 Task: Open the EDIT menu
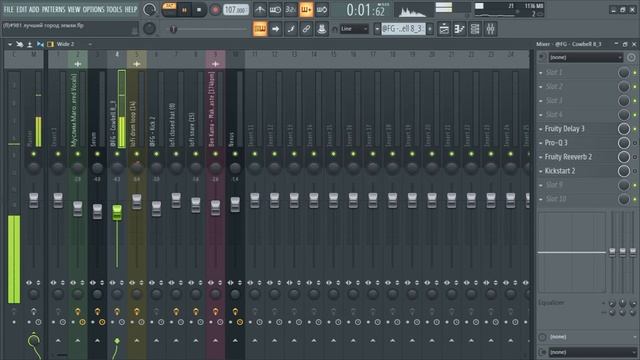pyautogui.click(x=21, y=9)
